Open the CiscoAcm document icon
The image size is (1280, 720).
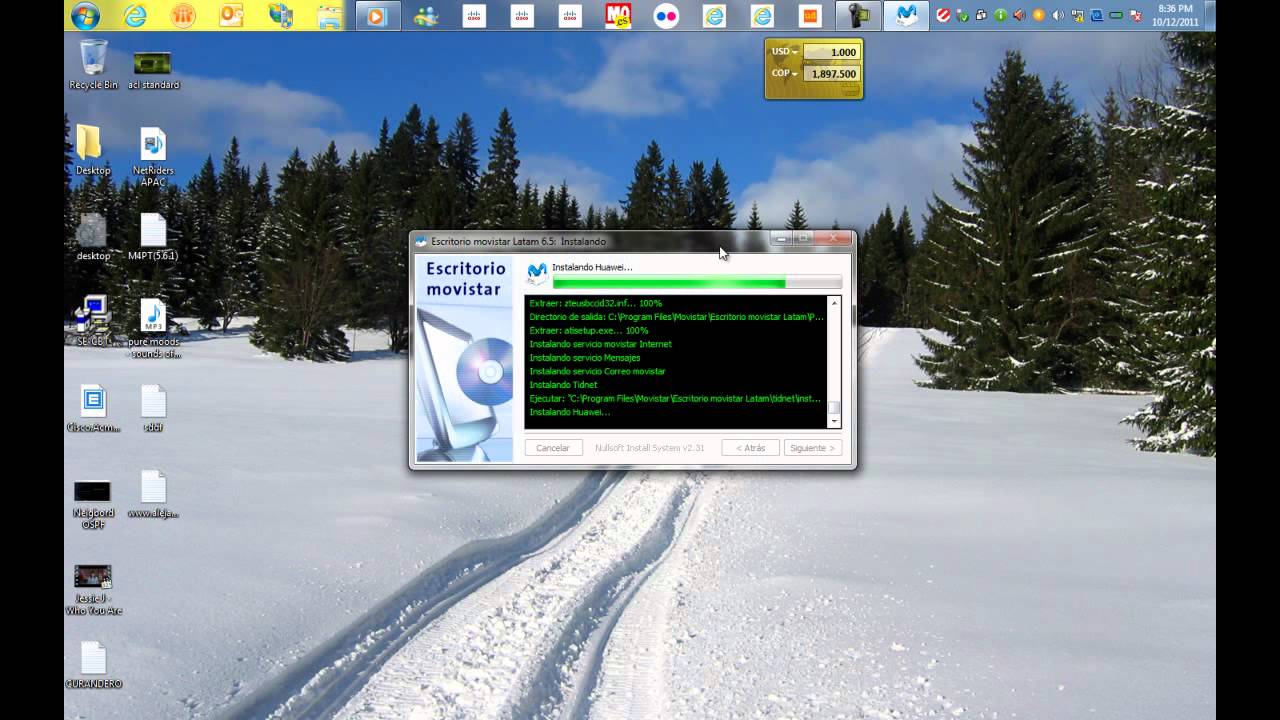(x=93, y=408)
